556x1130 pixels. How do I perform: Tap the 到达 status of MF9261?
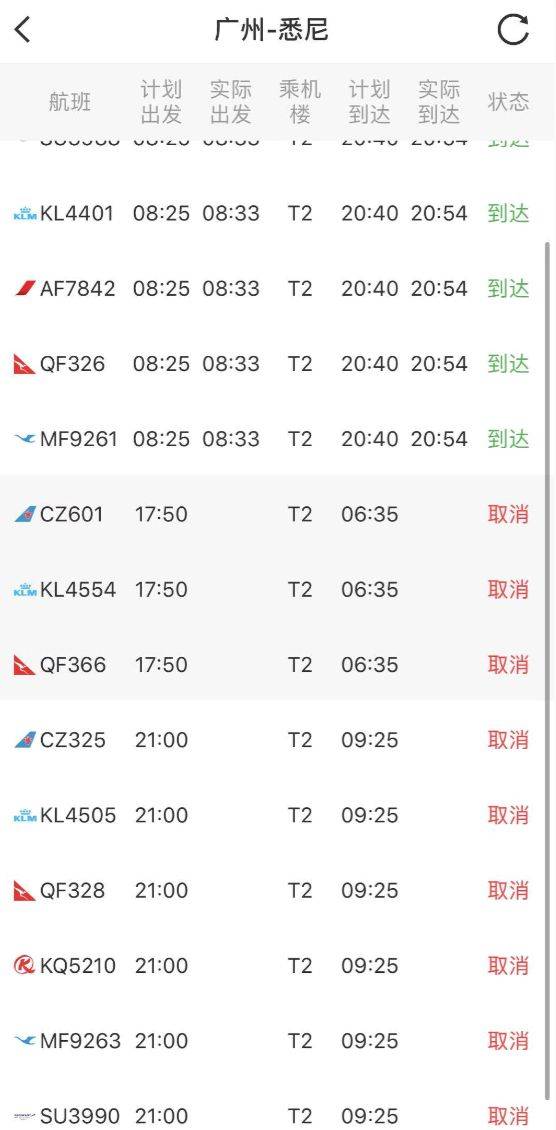tap(508, 439)
